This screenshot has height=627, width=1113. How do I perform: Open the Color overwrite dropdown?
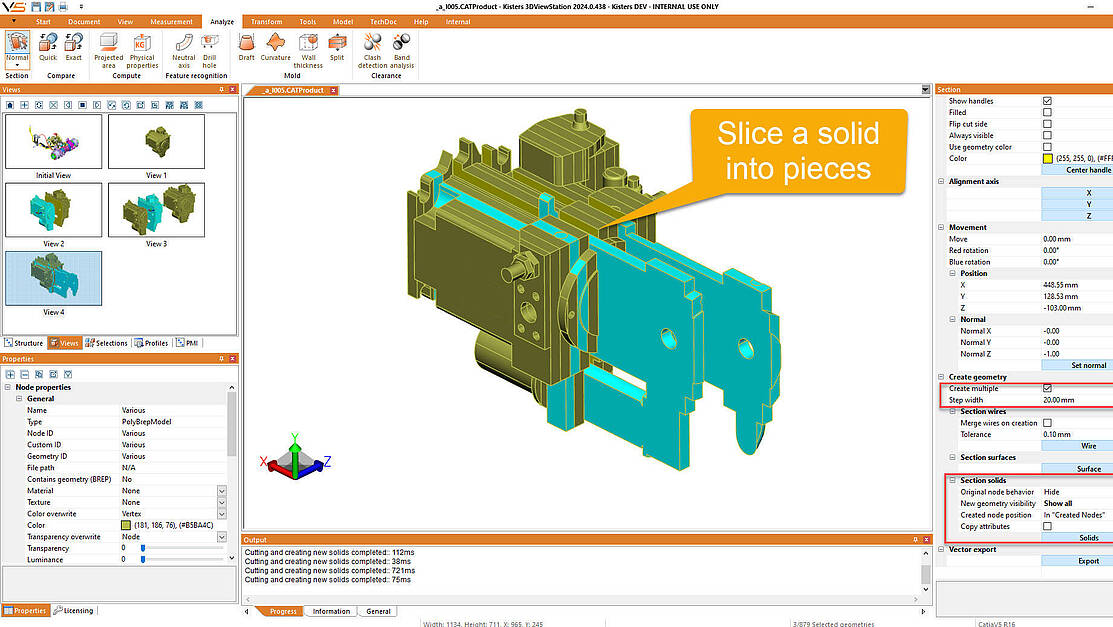pyautogui.click(x=221, y=513)
